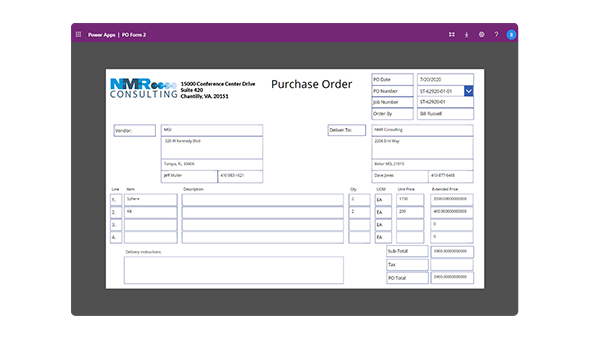Click line 3 Item field

pyautogui.click(x=151, y=225)
